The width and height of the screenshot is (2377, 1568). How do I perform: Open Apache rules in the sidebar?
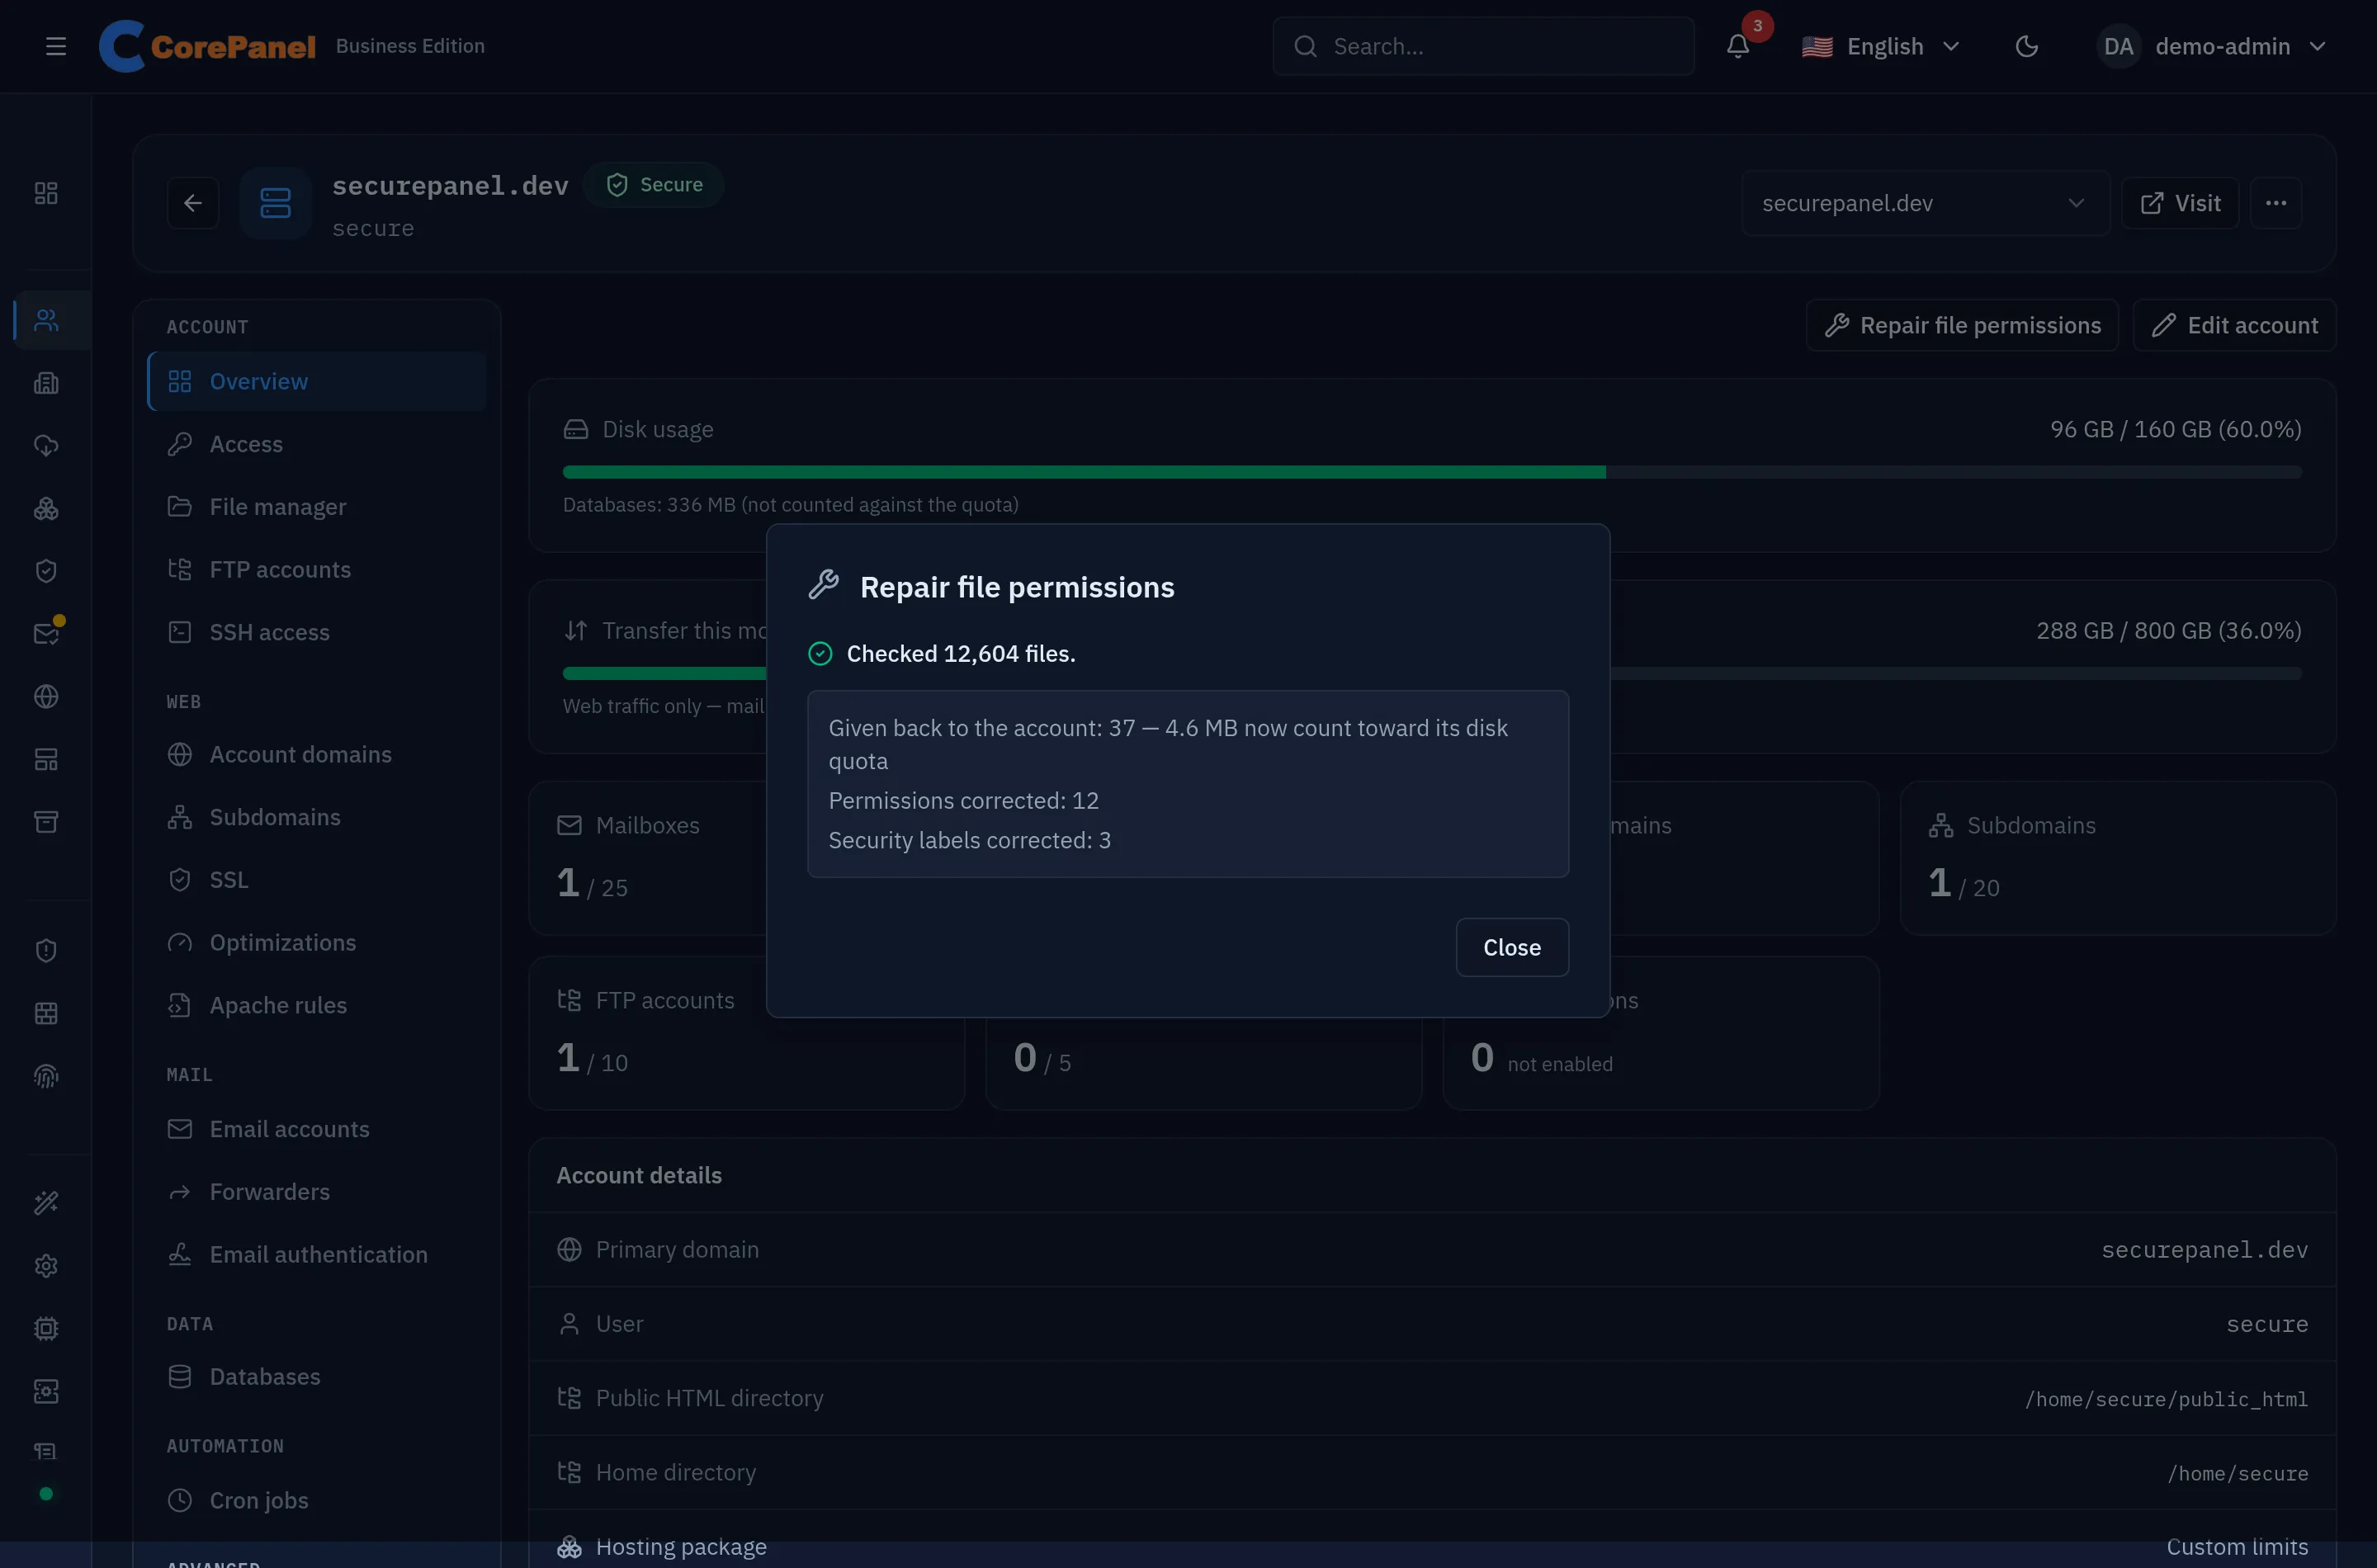pos(317,1005)
